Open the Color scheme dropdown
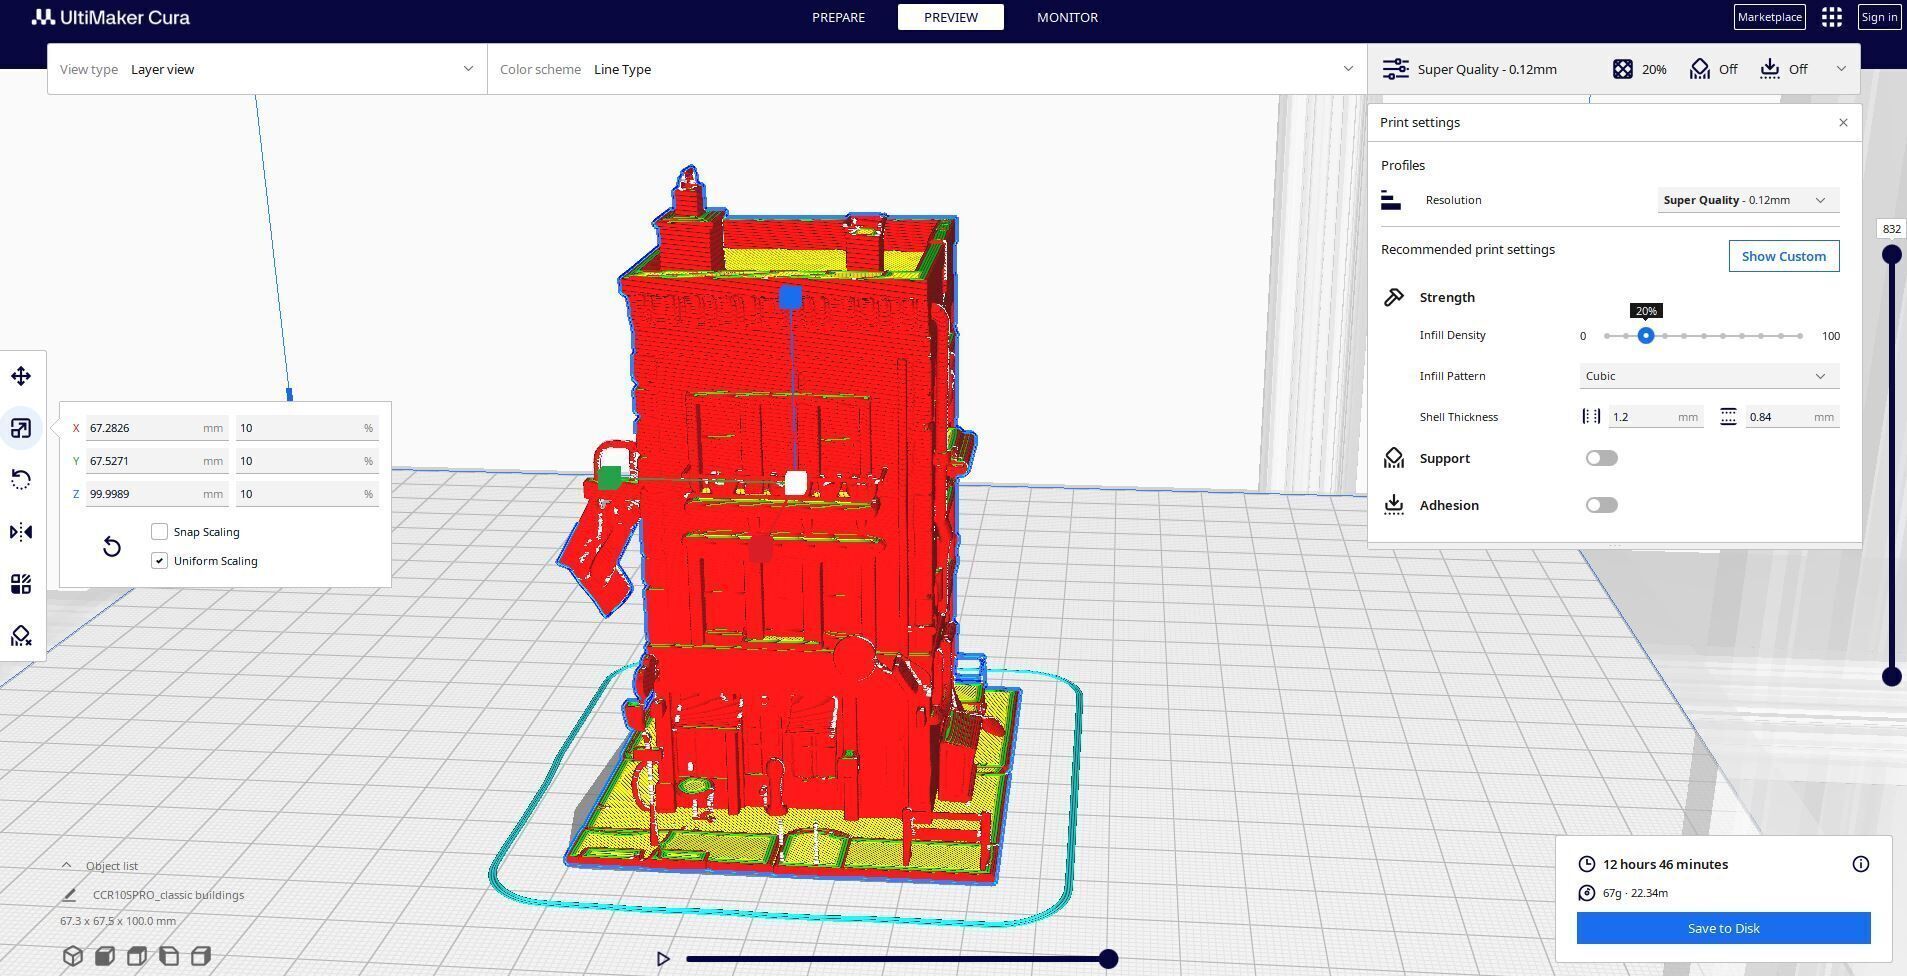 point(927,69)
